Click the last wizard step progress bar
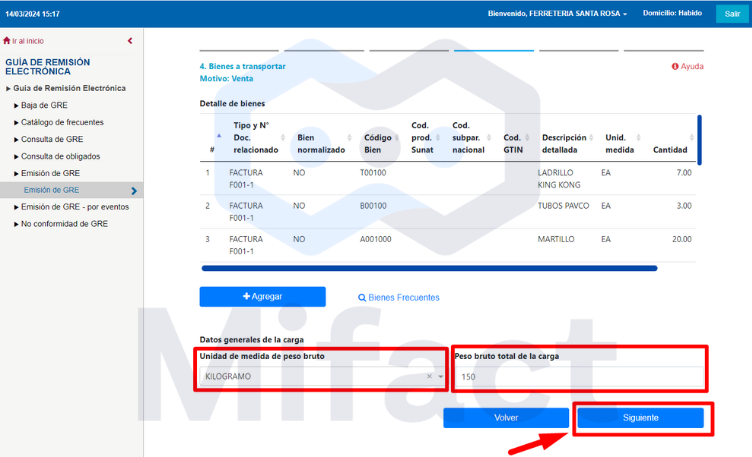 click(x=664, y=50)
